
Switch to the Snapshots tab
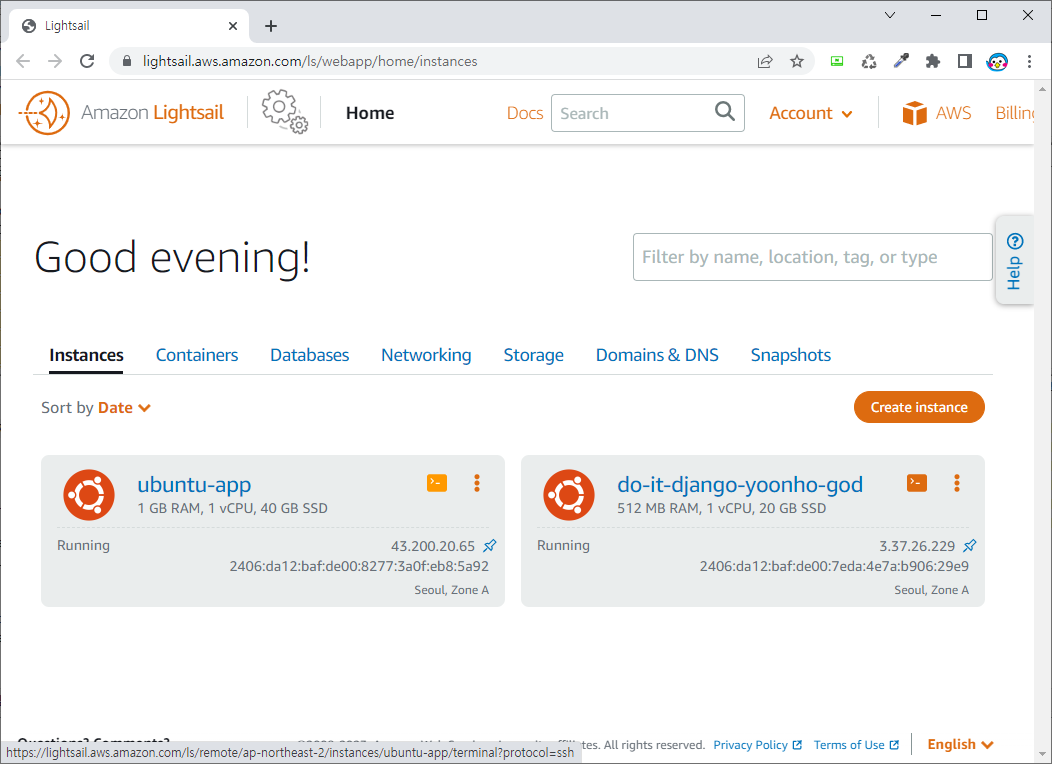[x=790, y=355]
